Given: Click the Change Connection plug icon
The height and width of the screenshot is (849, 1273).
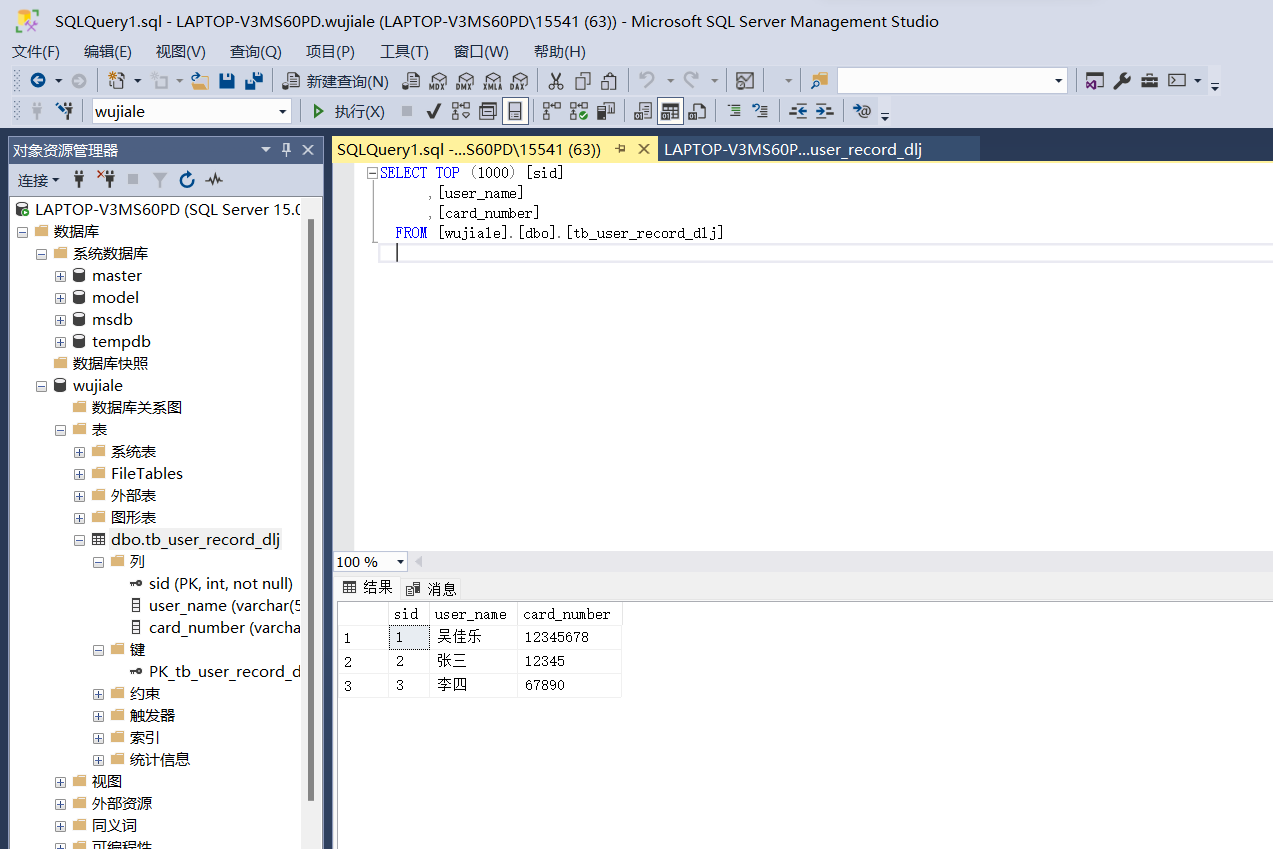Looking at the screenshot, I should click(64, 111).
